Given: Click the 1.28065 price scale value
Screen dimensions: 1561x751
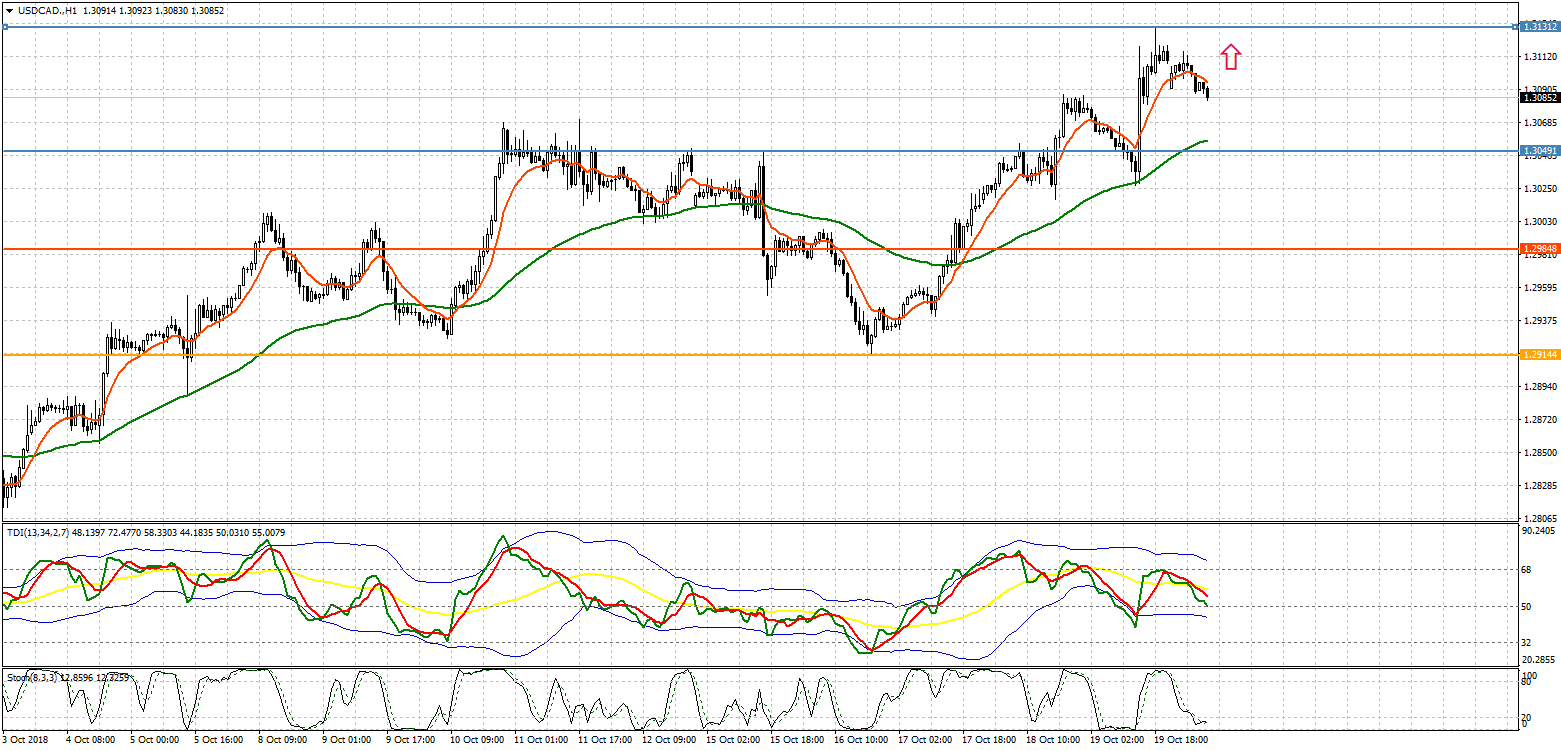Looking at the screenshot, I should pos(1539,519).
